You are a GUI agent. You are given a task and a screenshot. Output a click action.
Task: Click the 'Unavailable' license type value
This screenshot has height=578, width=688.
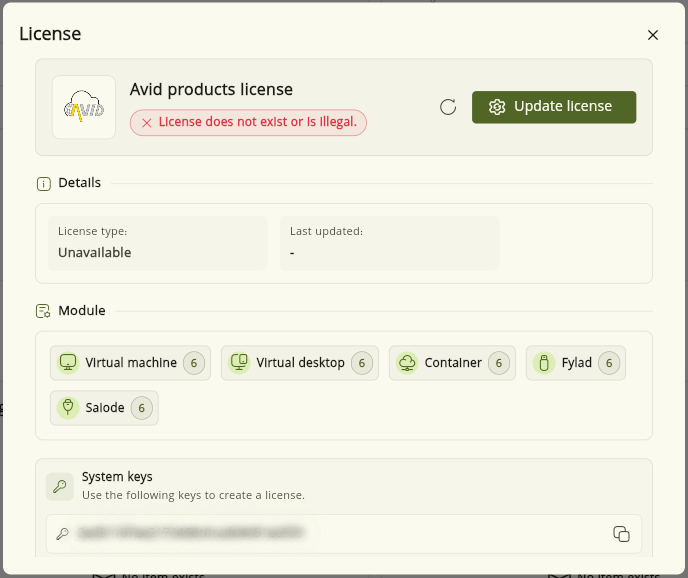tap(95, 253)
